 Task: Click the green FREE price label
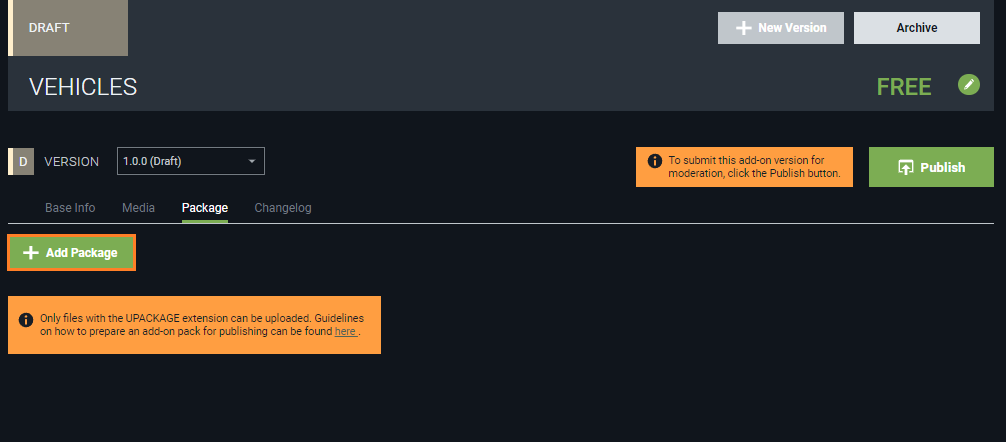point(904,87)
